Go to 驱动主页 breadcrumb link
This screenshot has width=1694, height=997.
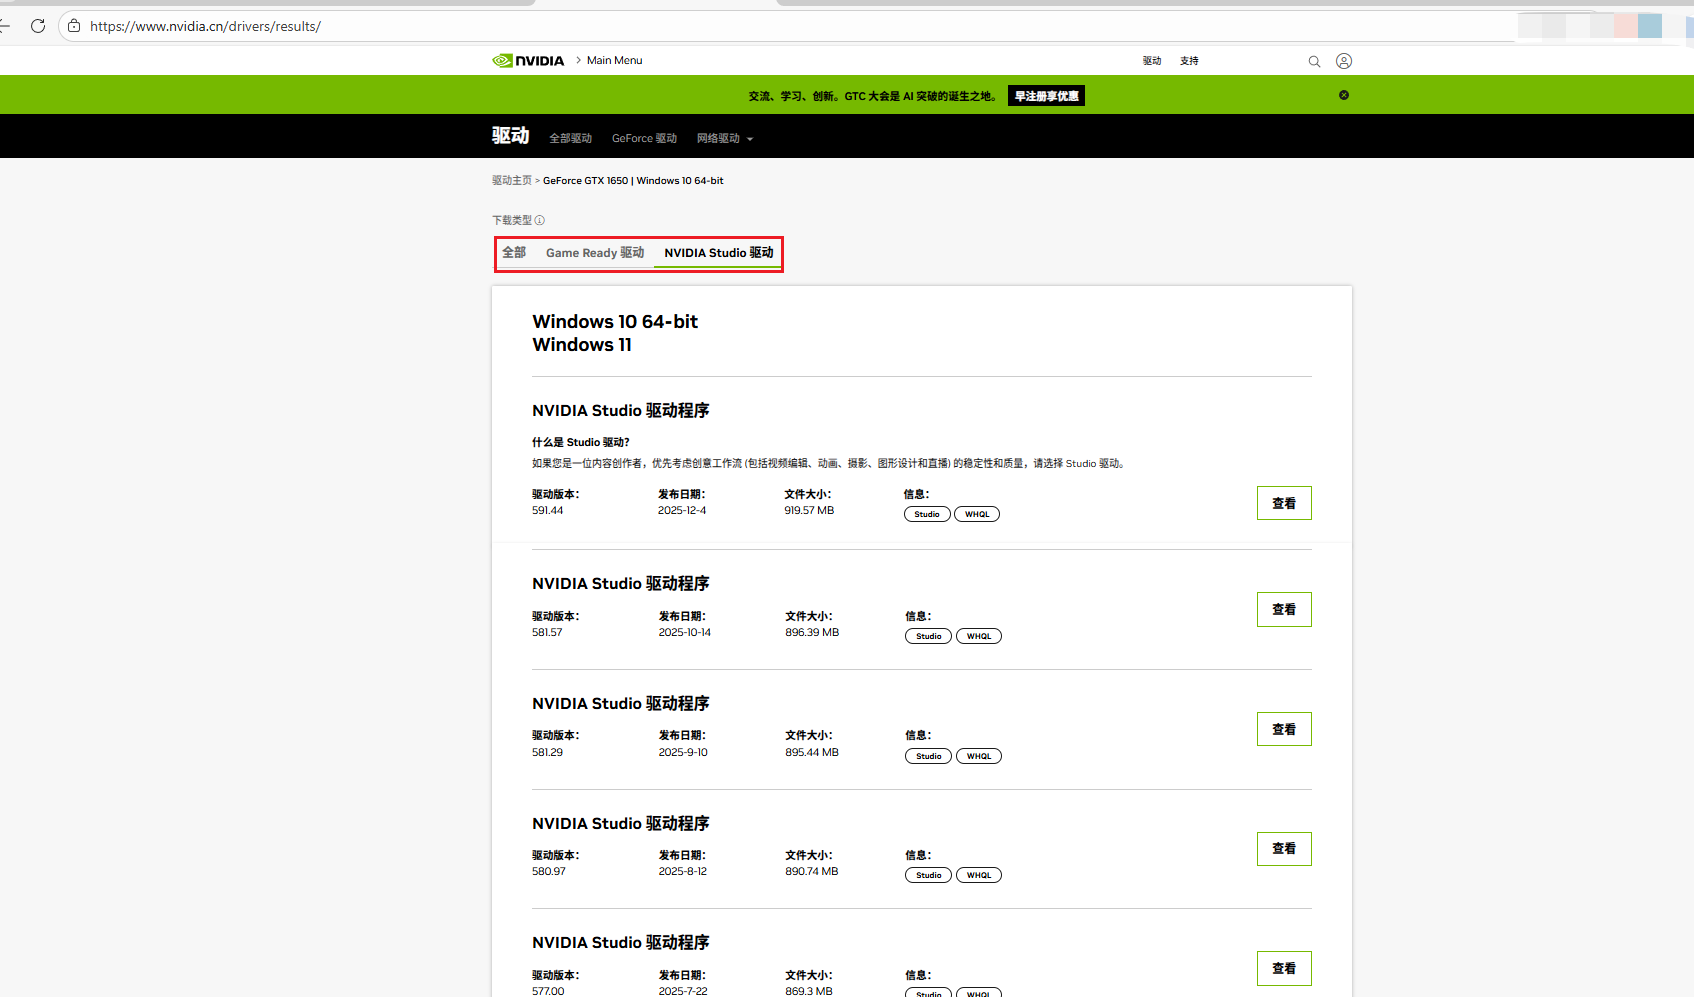point(512,181)
